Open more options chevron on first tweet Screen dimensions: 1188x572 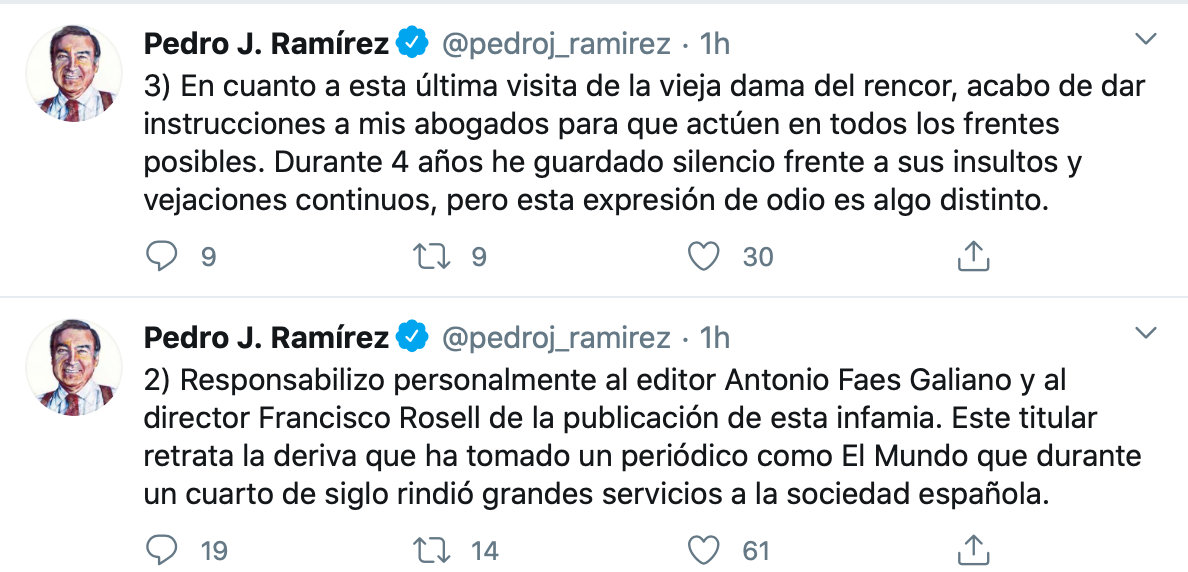click(1146, 40)
